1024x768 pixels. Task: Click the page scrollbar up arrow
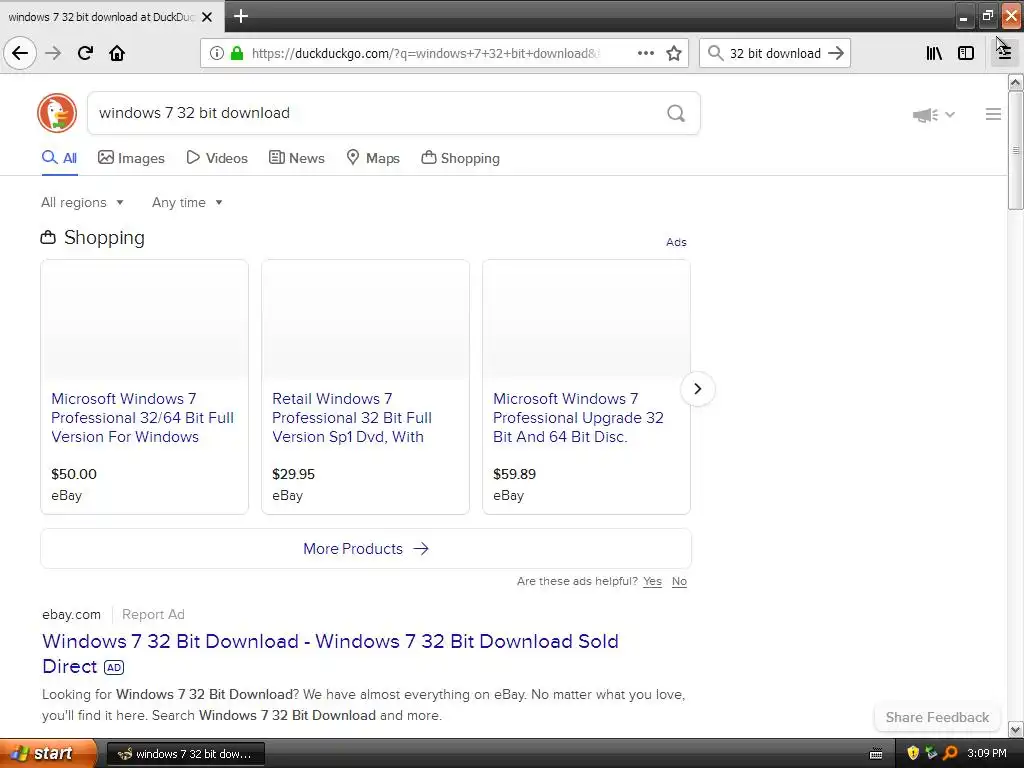[1015, 82]
